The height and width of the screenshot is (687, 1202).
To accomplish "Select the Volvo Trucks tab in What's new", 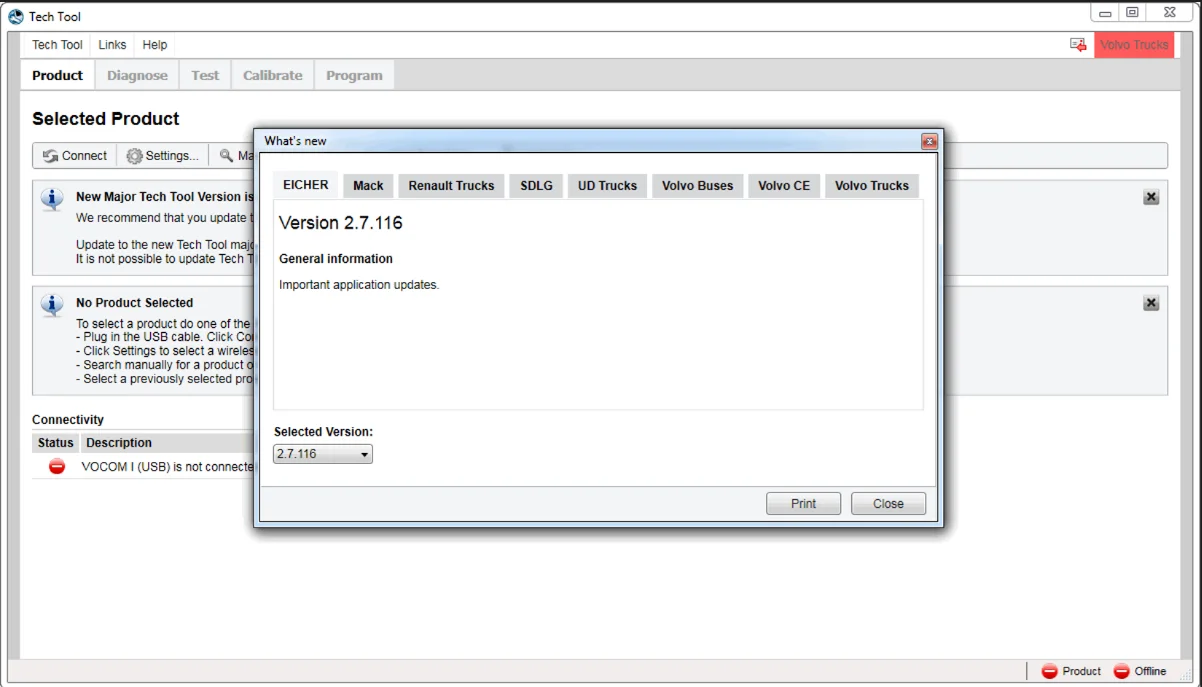I will pyautogui.click(x=872, y=186).
